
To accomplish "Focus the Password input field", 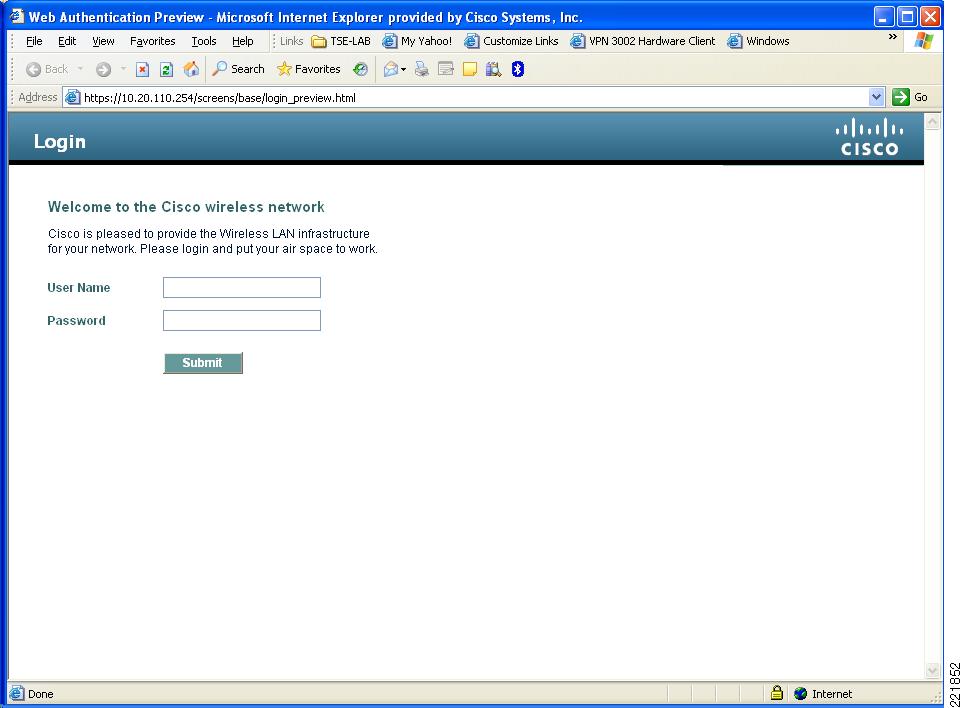I will click(241, 321).
